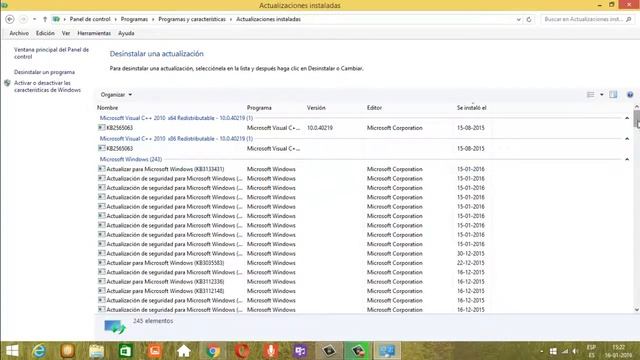Open the 'Panel de control' breadcrumb
The image size is (640, 360).
[x=90, y=19]
